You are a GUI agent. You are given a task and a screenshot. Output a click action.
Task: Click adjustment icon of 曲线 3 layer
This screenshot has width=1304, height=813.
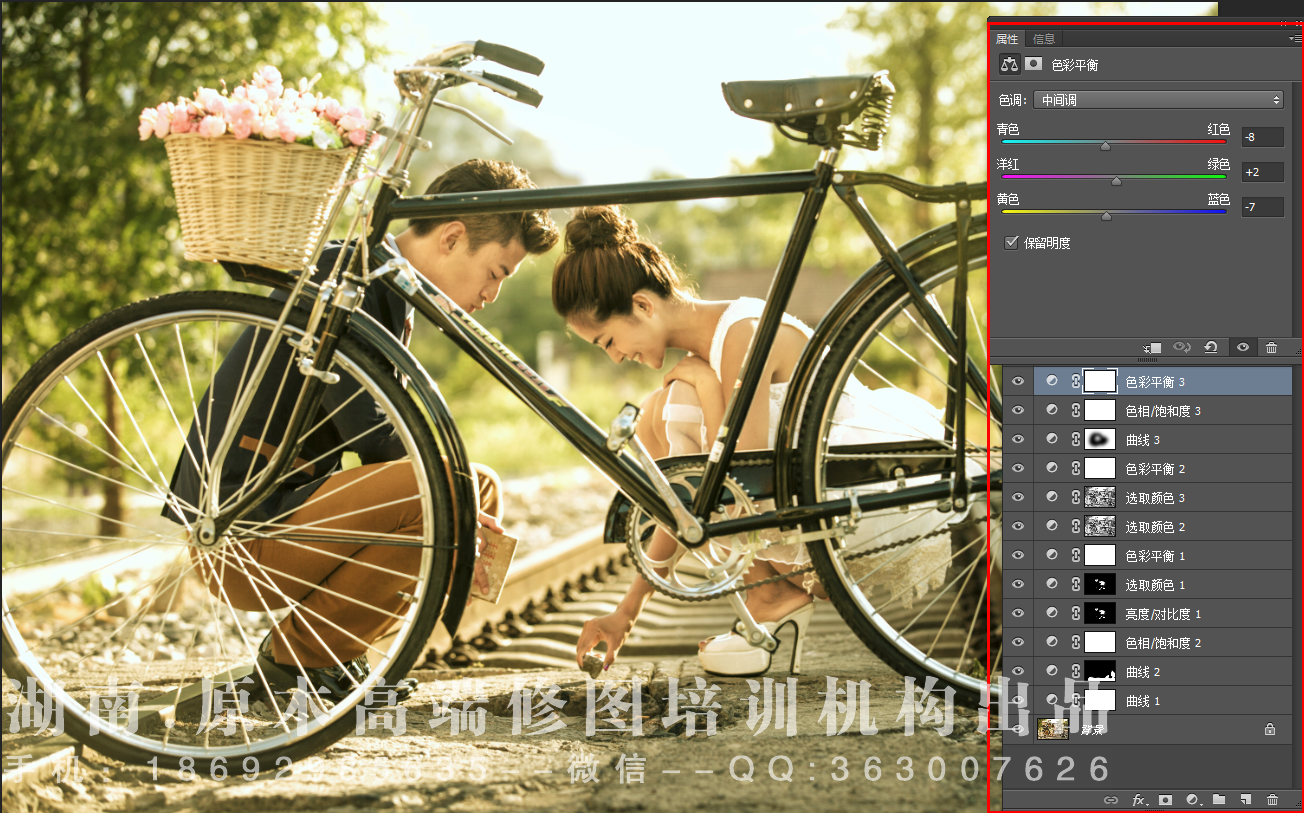pos(1052,439)
